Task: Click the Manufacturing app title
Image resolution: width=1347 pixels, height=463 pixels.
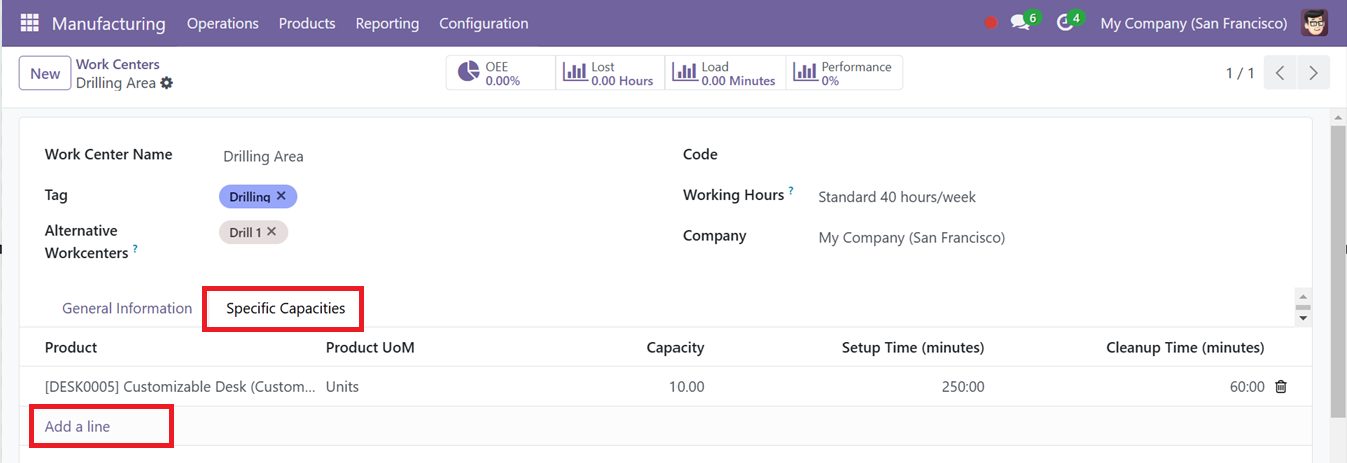Action: (x=109, y=23)
